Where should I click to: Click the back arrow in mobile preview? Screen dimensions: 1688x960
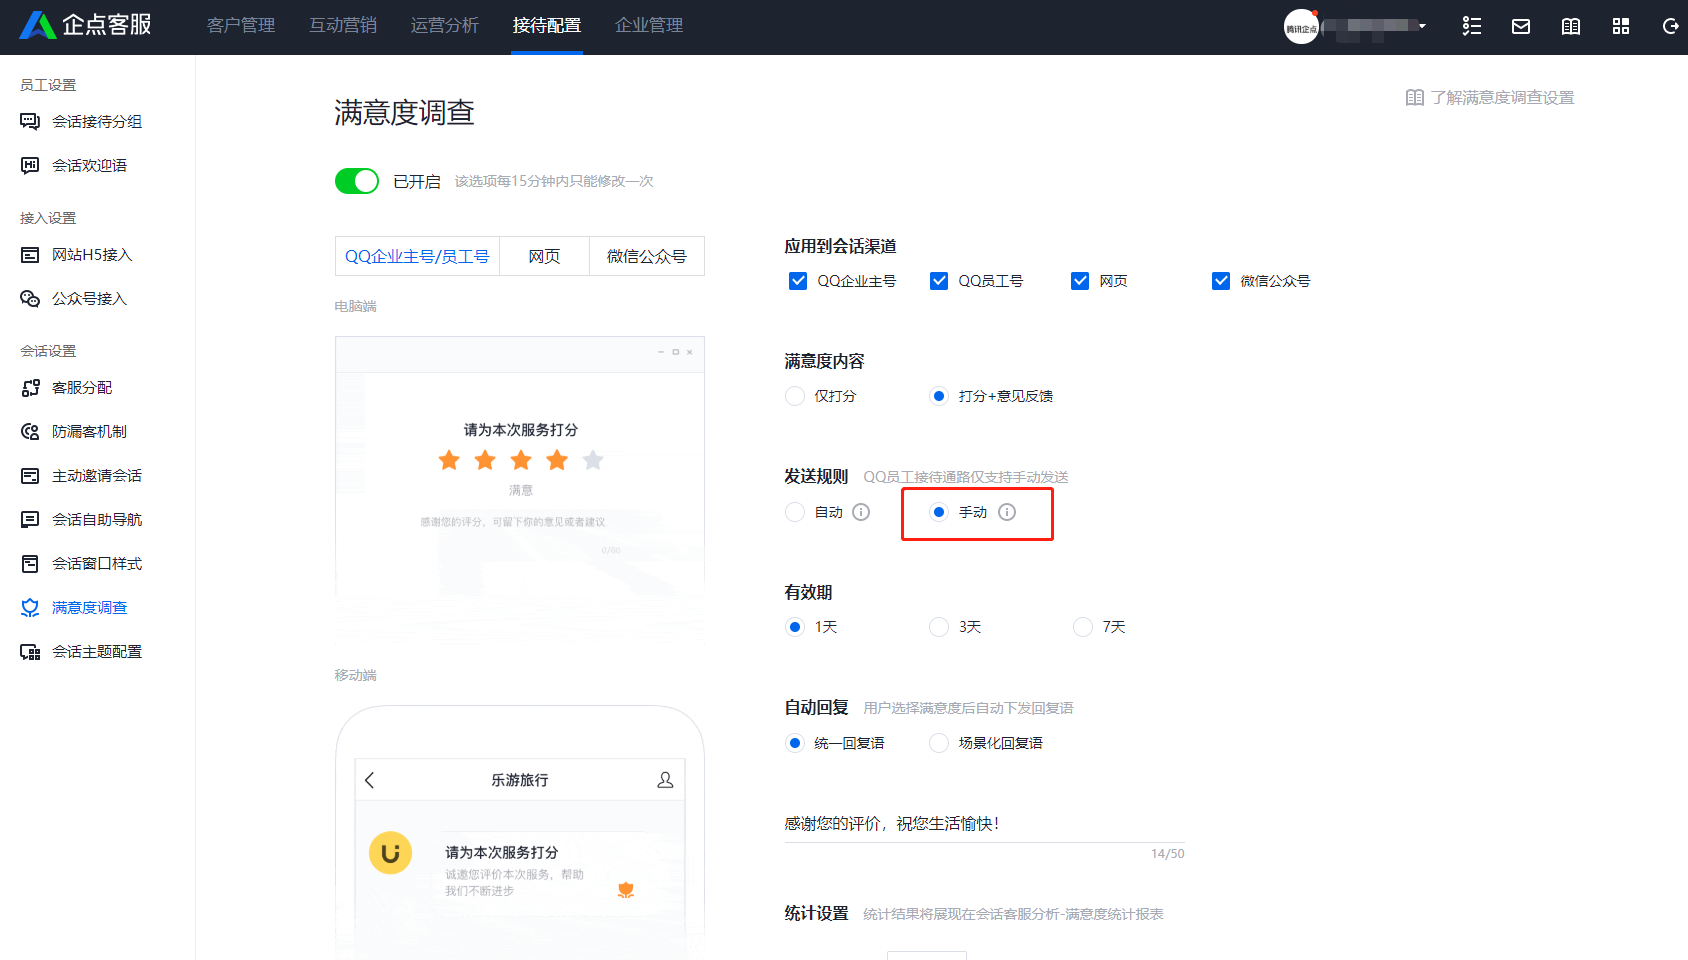tap(370, 780)
